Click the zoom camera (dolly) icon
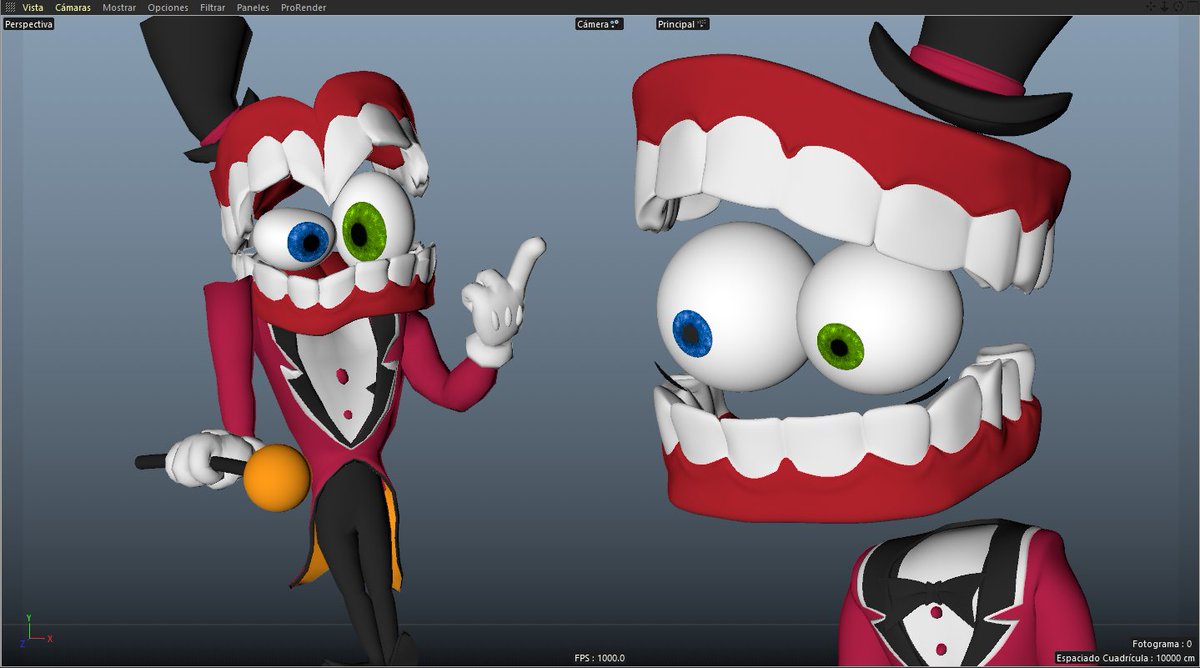 (x=1164, y=7)
